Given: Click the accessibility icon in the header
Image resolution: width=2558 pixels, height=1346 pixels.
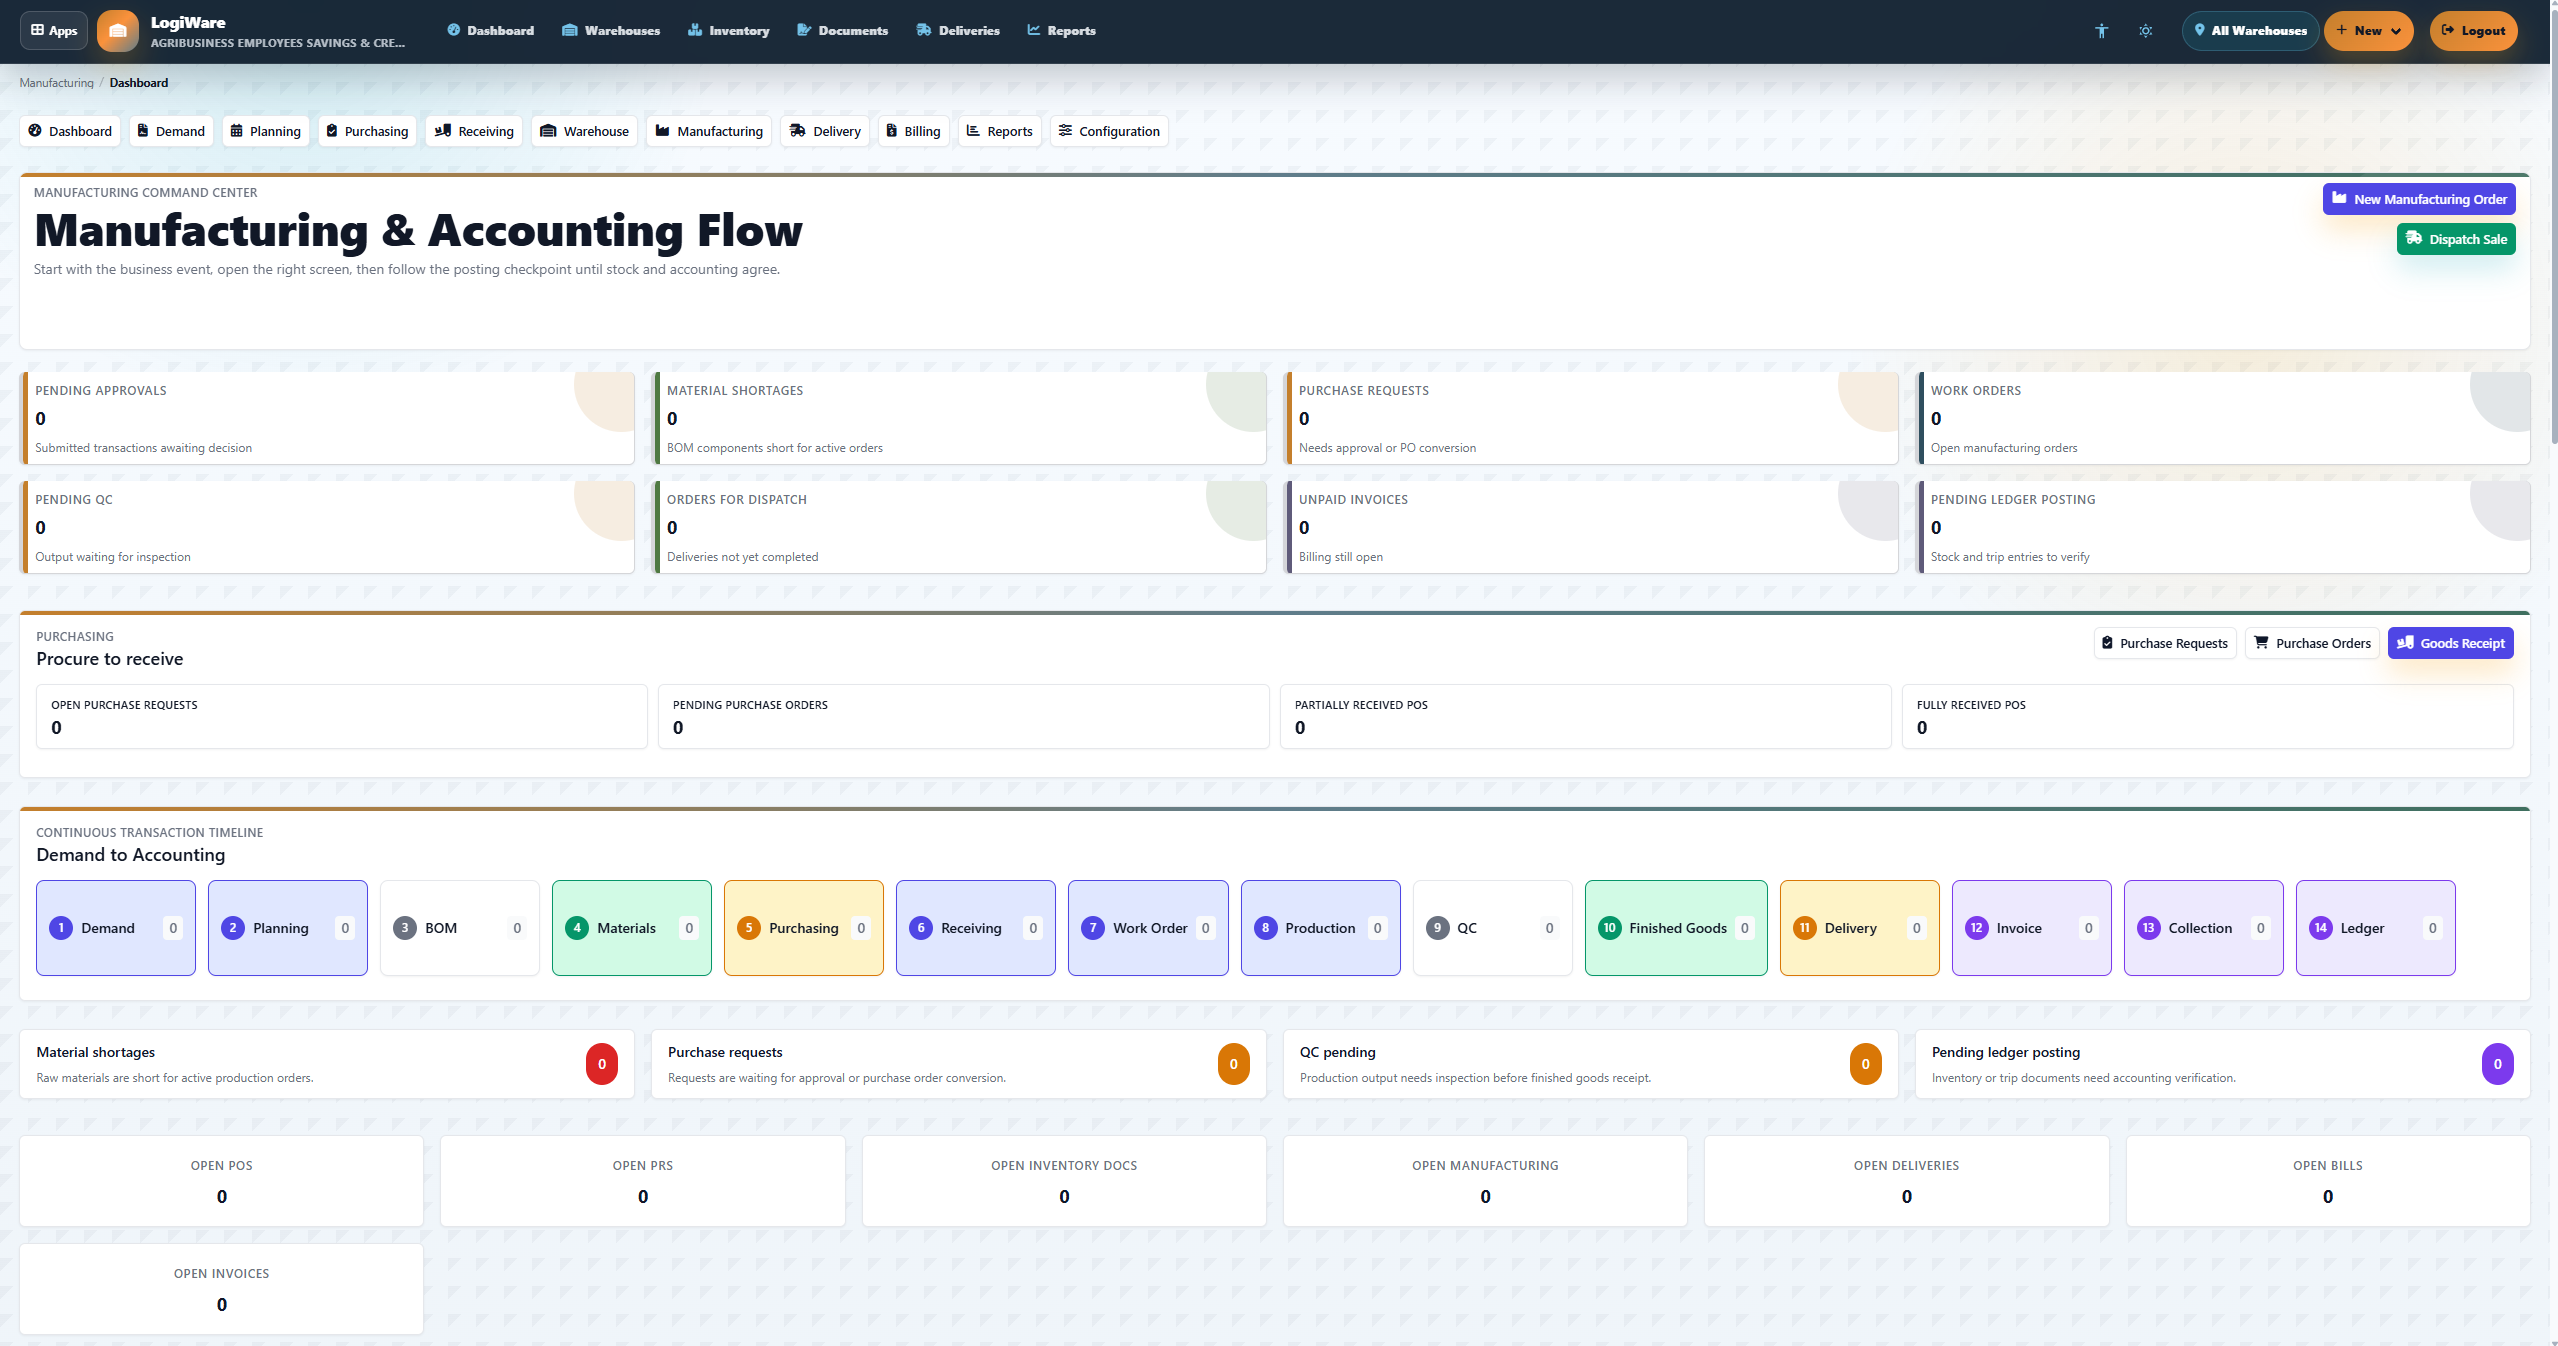Looking at the screenshot, I should (2101, 31).
